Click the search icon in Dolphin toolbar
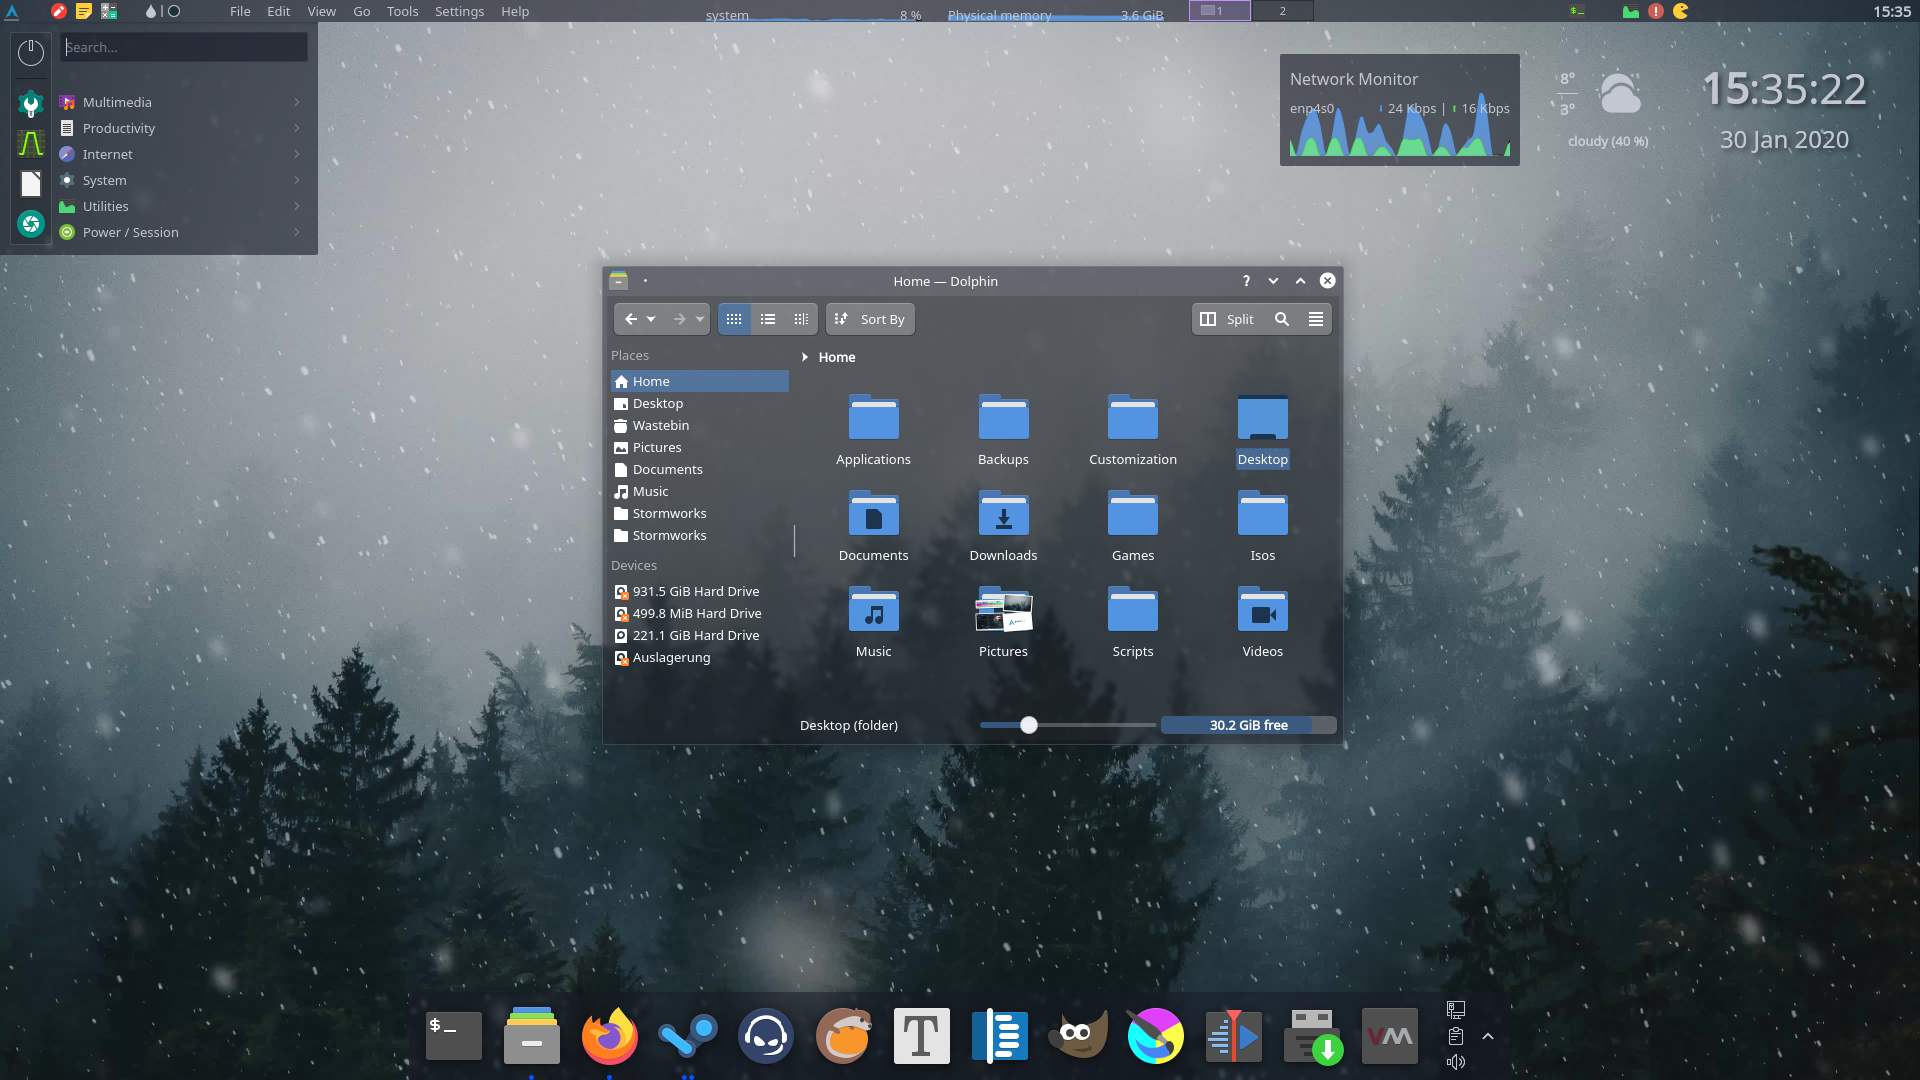The width and height of the screenshot is (1920, 1080). point(1280,319)
